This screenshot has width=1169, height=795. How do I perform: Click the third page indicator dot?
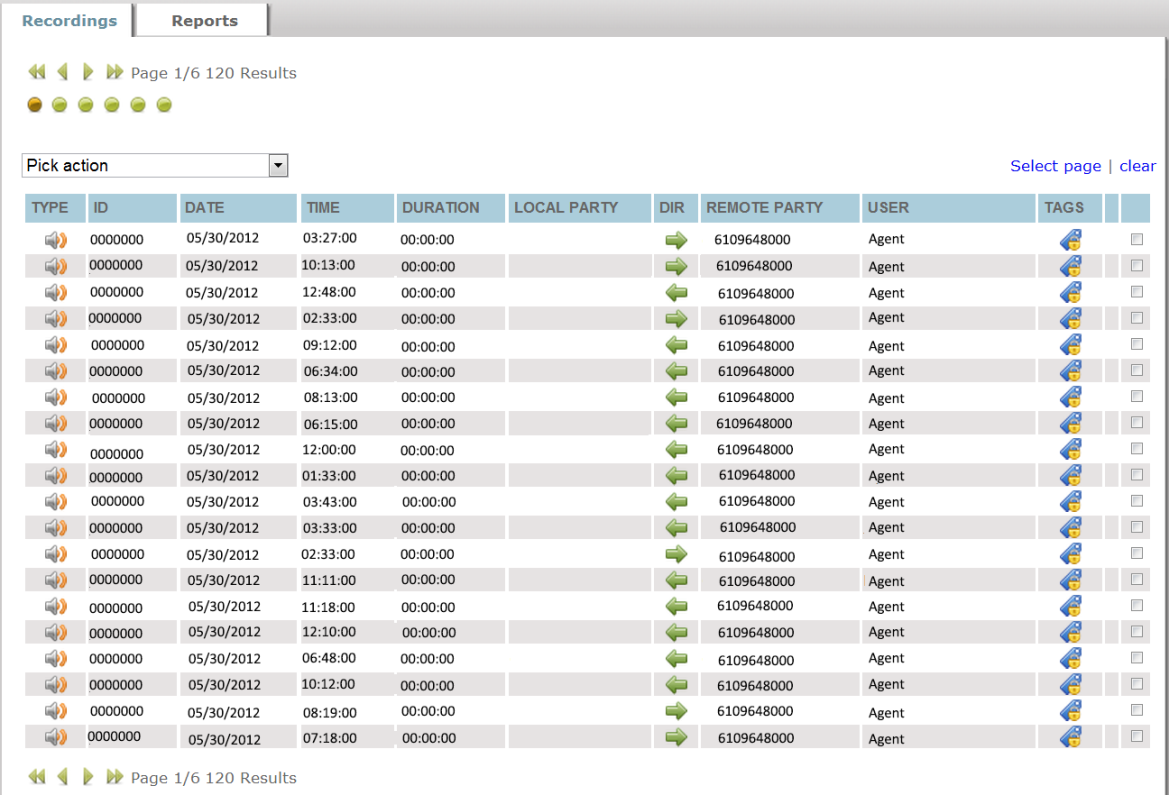point(86,105)
